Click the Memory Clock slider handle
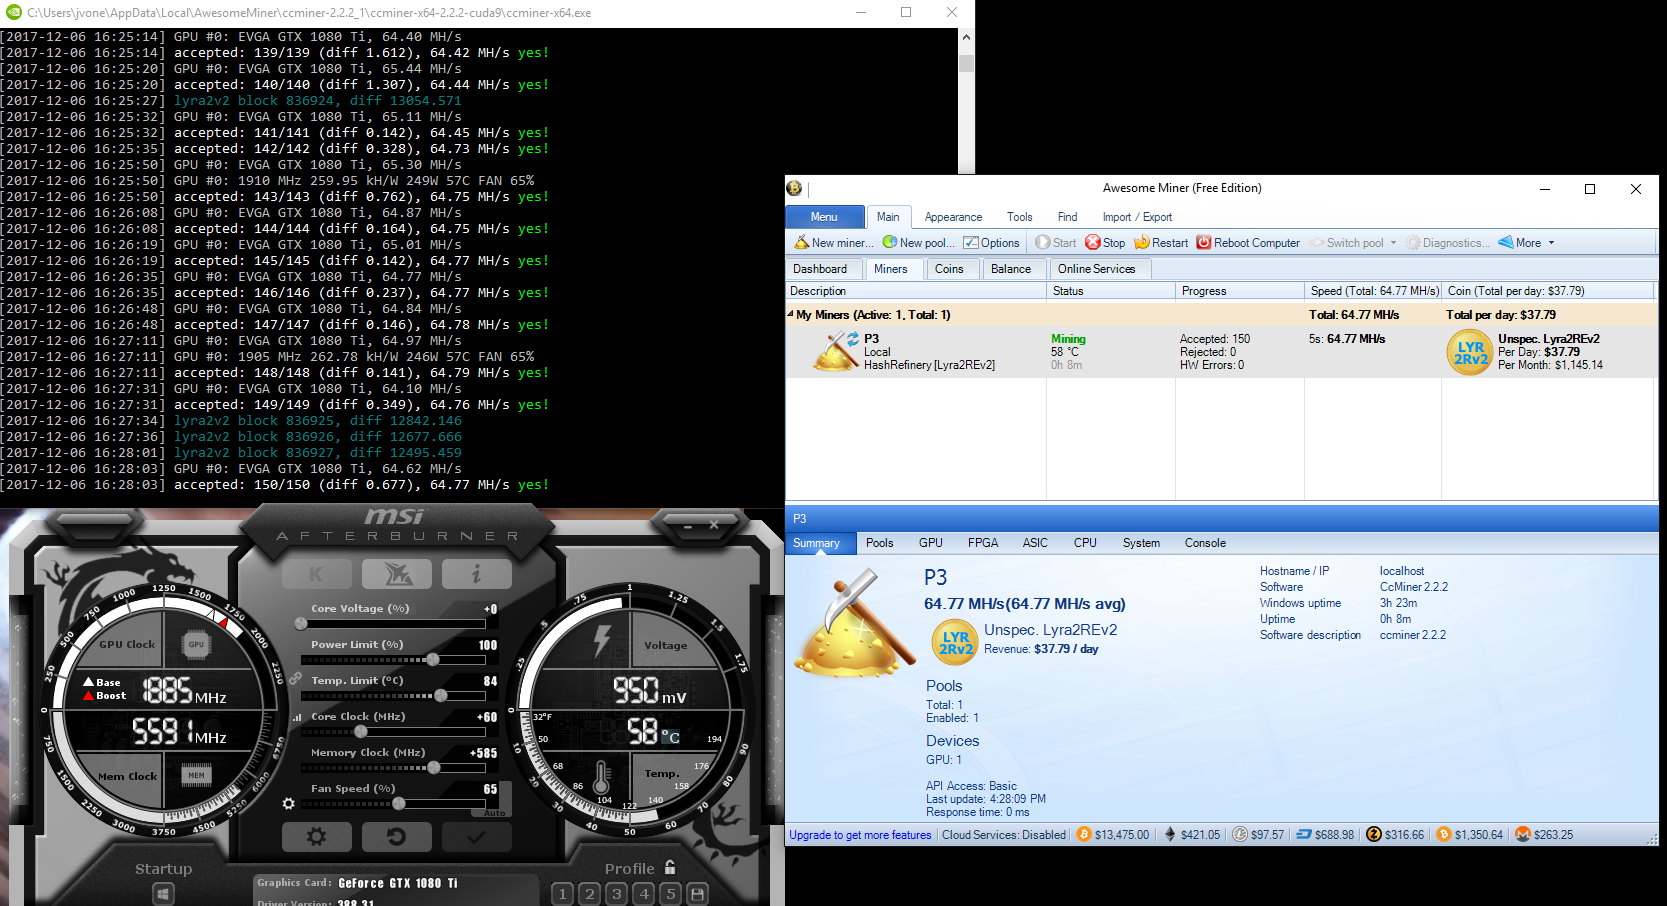The width and height of the screenshot is (1667, 906). (x=434, y=767)
